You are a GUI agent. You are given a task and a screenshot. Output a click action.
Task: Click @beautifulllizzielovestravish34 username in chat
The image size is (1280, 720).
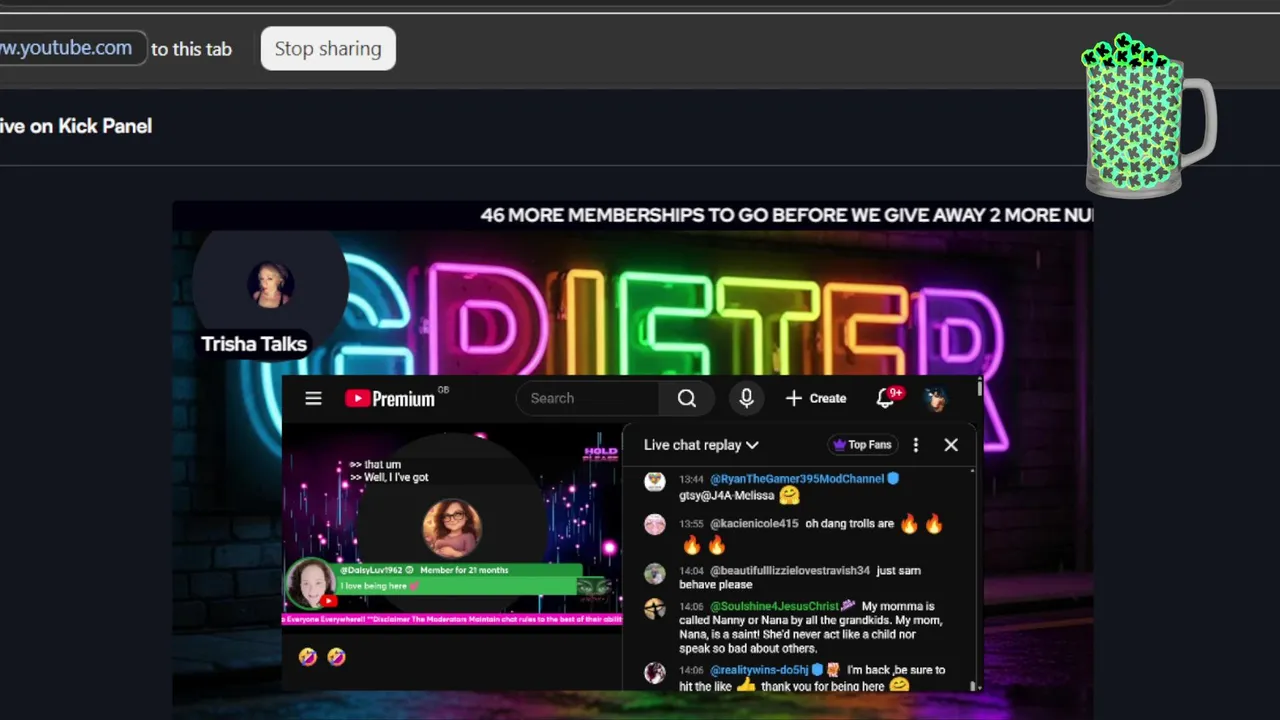pyautogui.click(x=790, y=571)
